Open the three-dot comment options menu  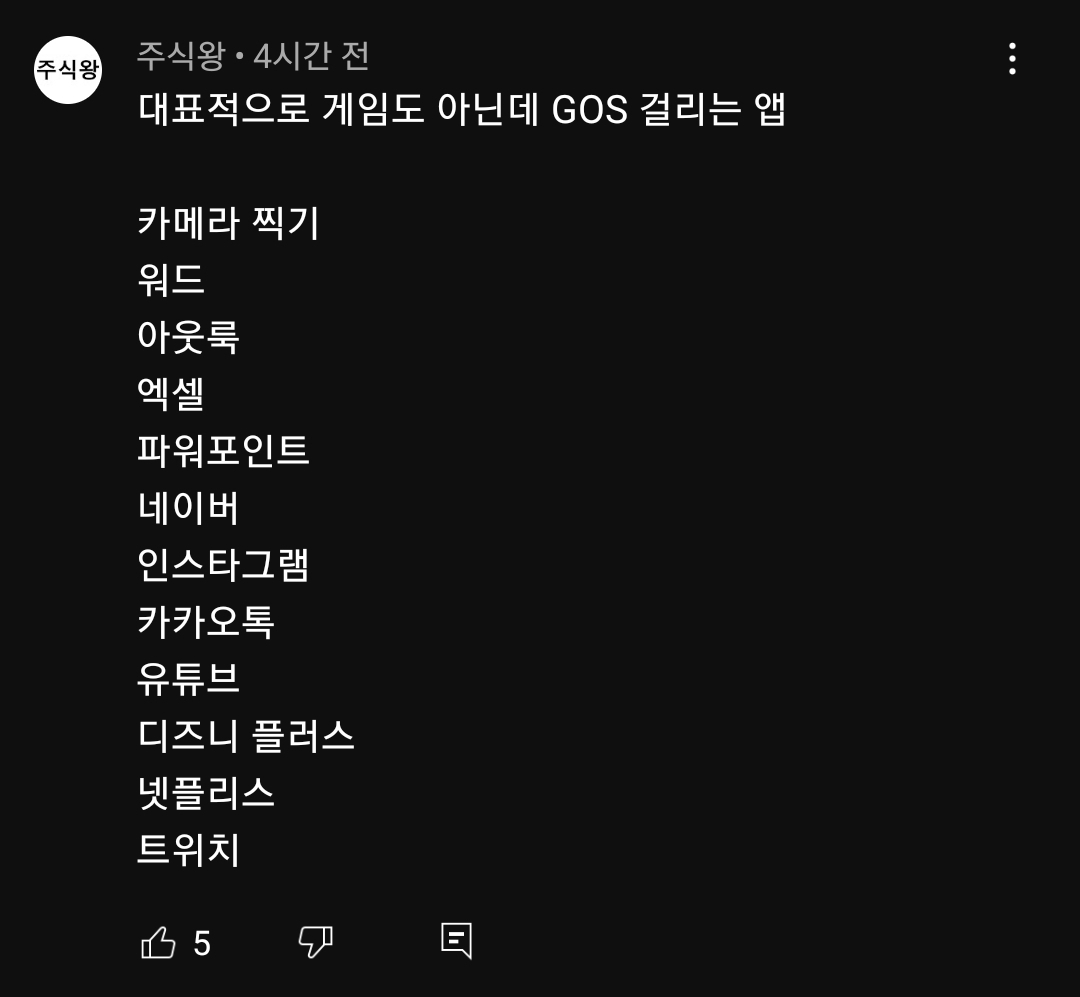tap(1012, 59)
